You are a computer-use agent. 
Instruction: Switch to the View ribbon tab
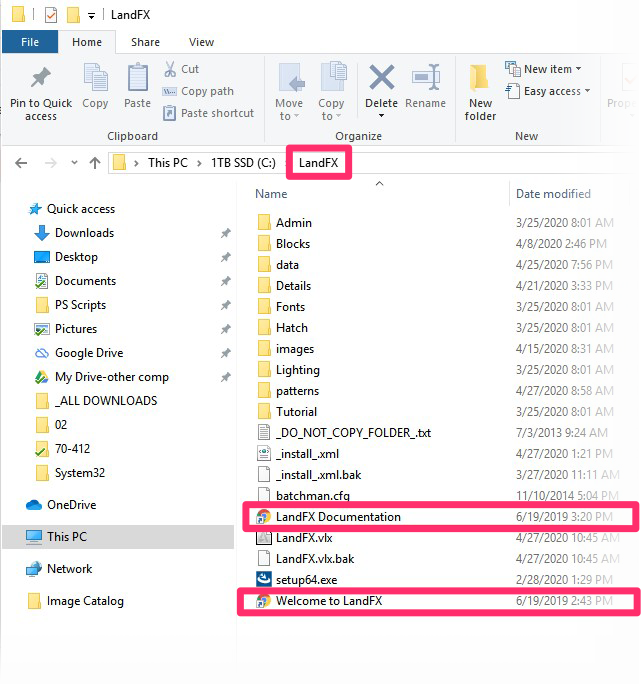[201, 42]
